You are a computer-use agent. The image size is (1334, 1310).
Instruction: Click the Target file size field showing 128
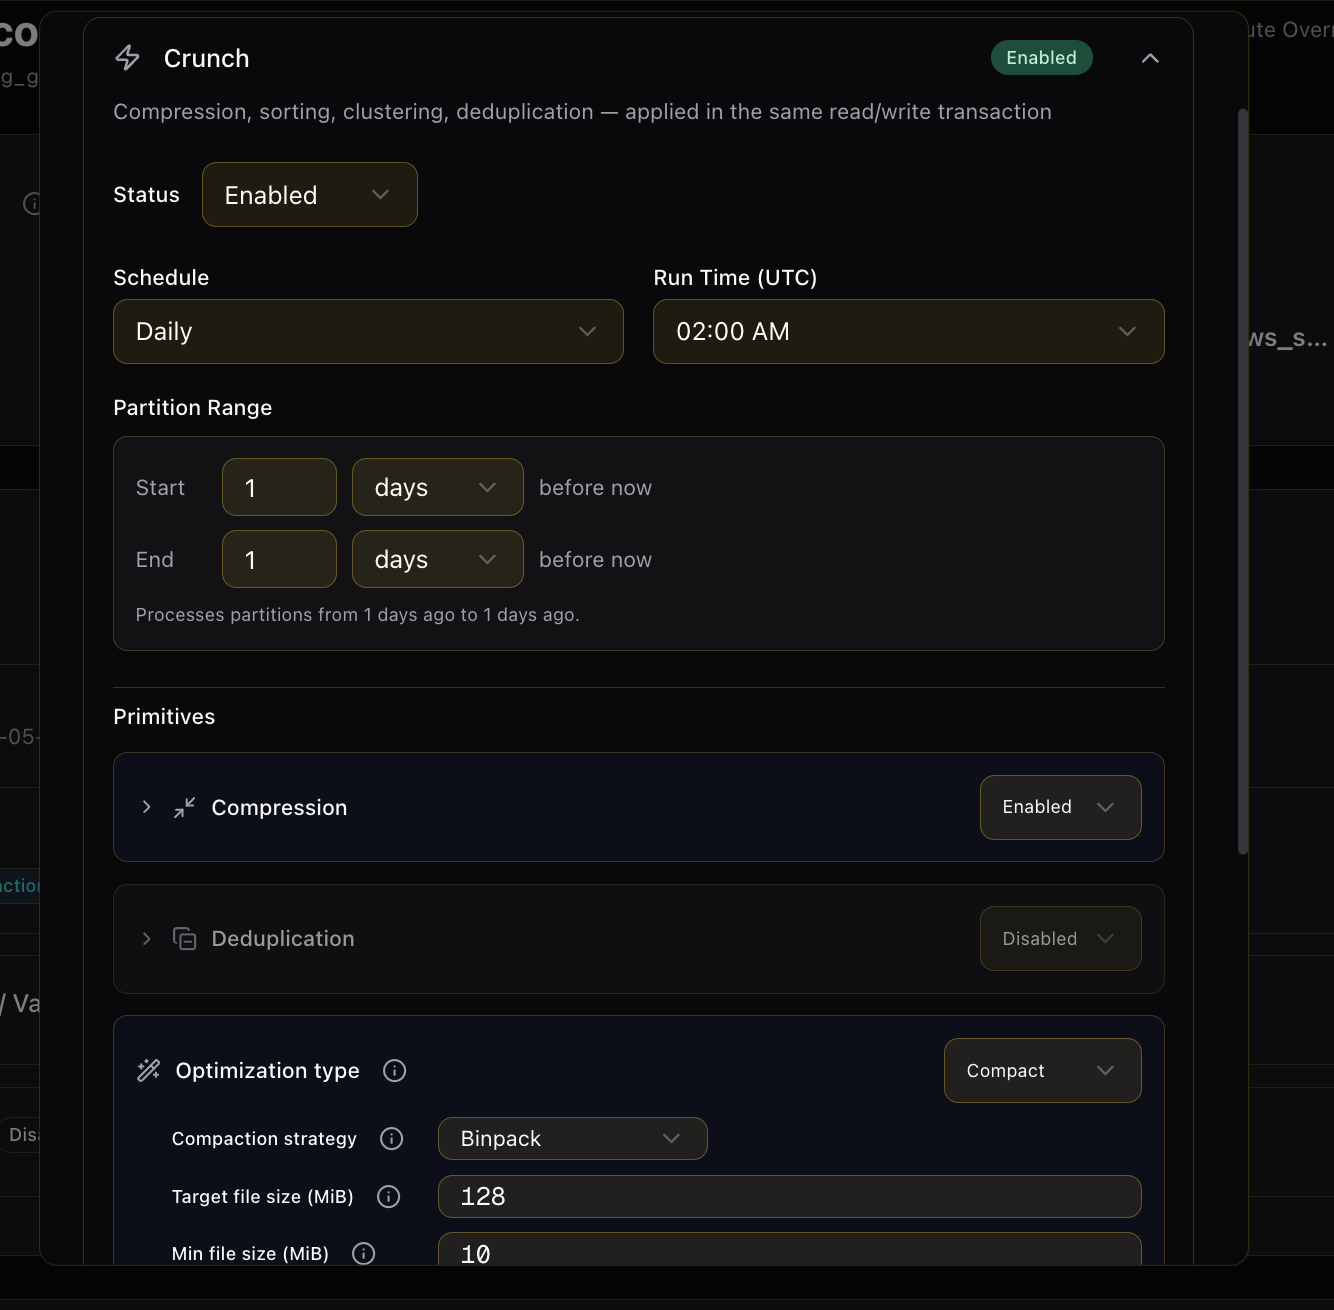pyautogui.click(x=789, y=1197)
